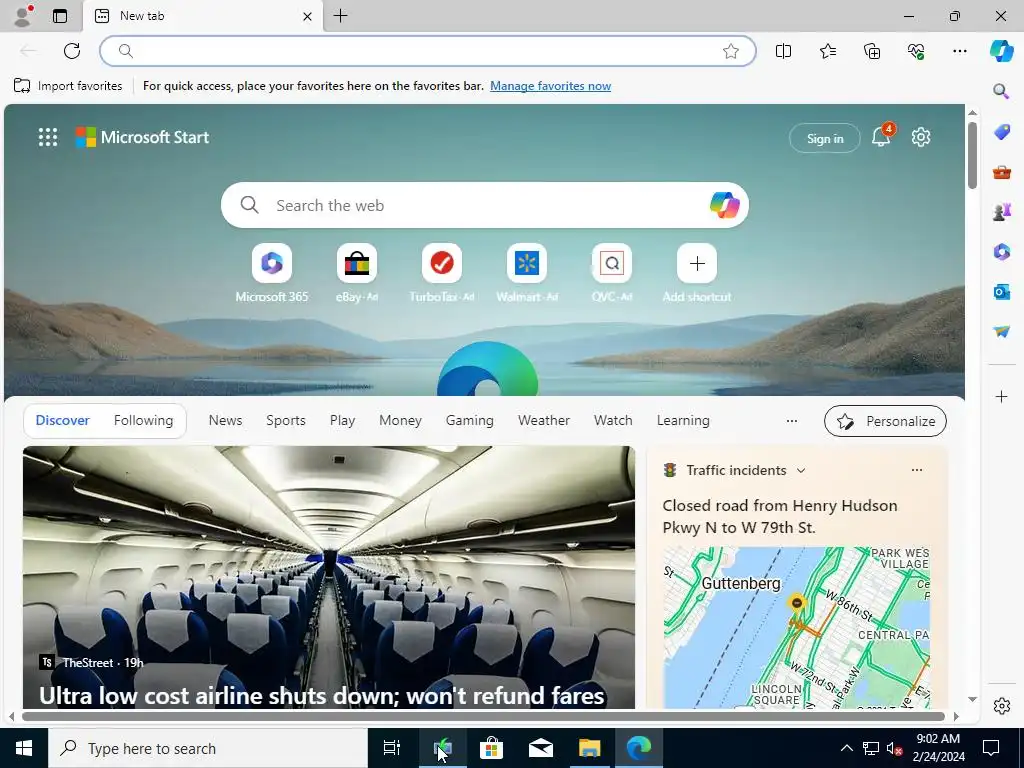The width and height of the screenshot is (1024, 768).
Task: Open File Explorer from taskbar
Action: 589,748
